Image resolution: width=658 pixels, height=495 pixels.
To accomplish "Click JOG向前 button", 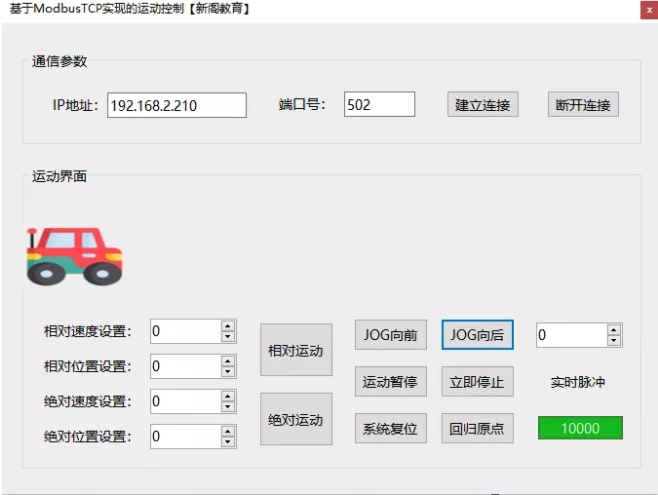I will click(391, 335).
